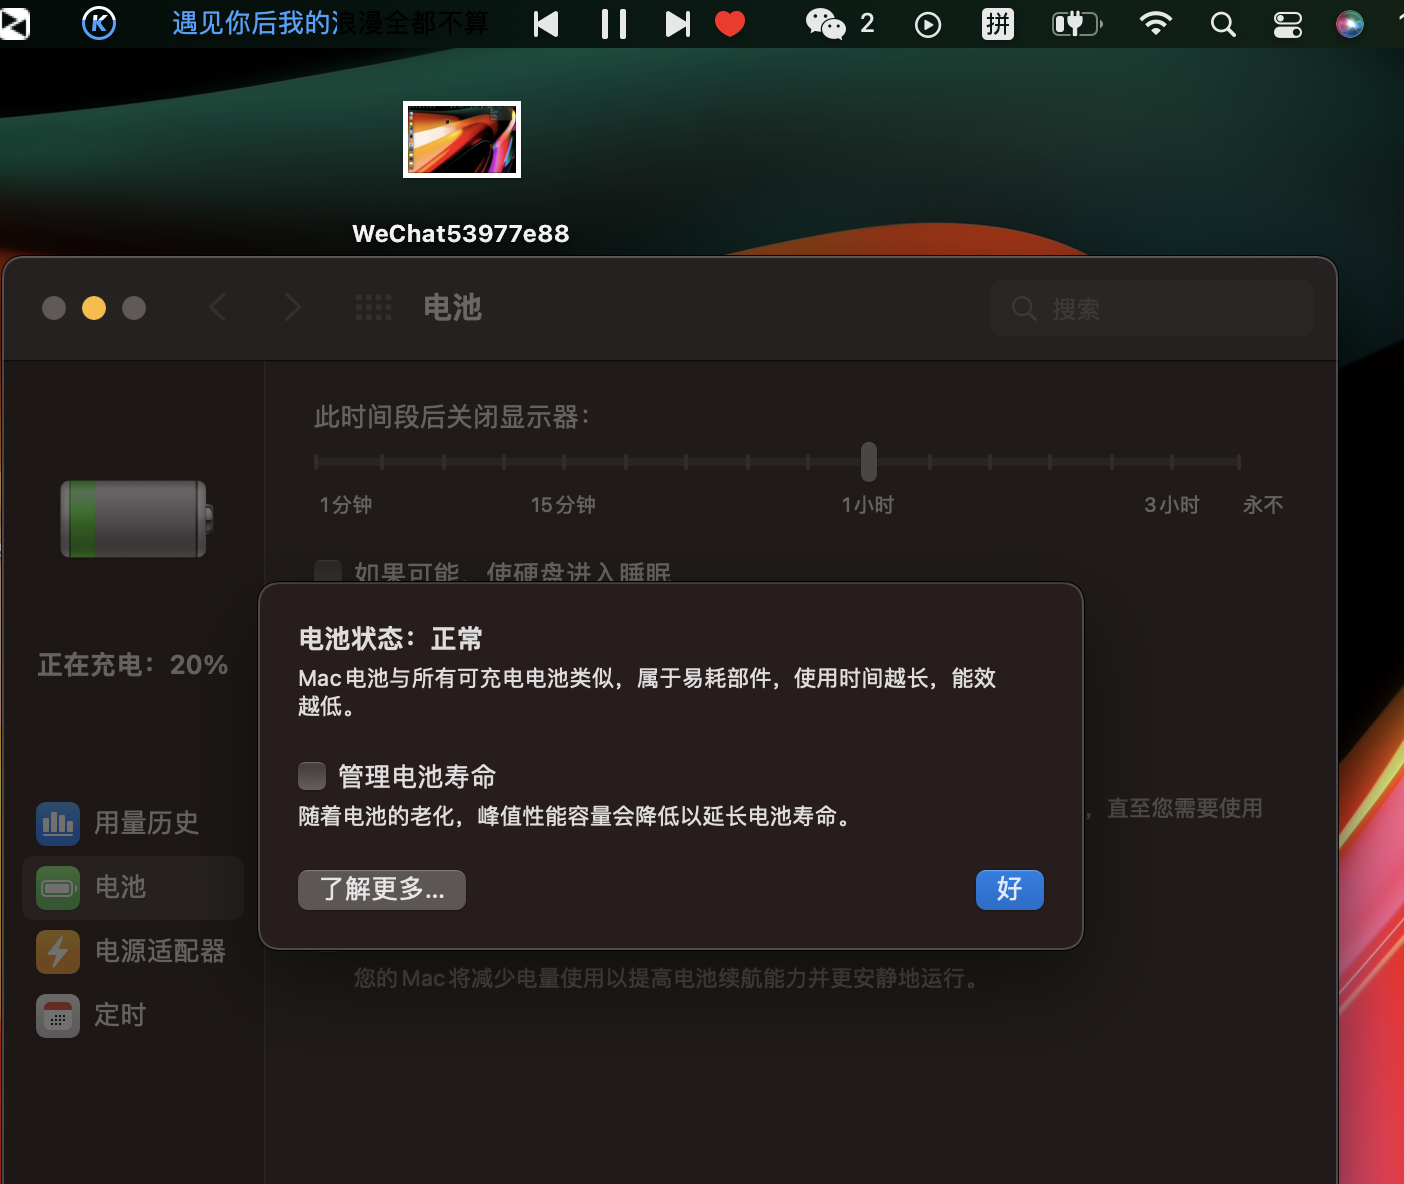
Task: Open the Wi-Fi menu bar icon
Action: coord(1156,23)
